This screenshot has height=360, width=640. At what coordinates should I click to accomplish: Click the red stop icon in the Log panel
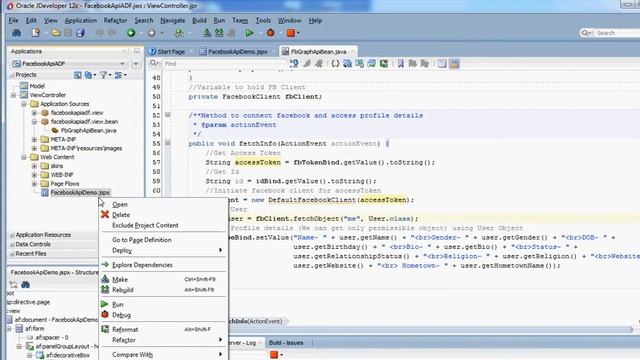[x=274, y=355]
